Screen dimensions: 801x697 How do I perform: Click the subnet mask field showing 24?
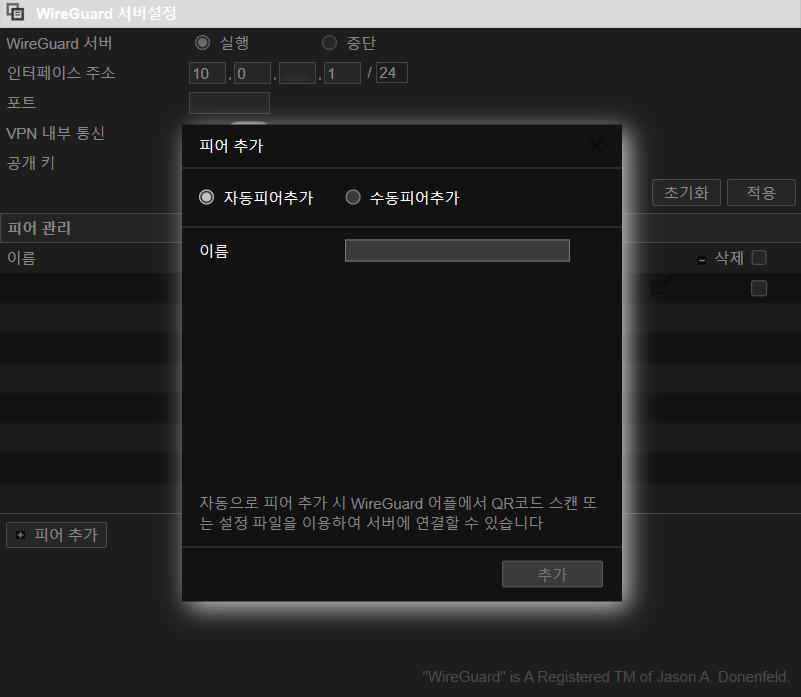tap(391, 73)
